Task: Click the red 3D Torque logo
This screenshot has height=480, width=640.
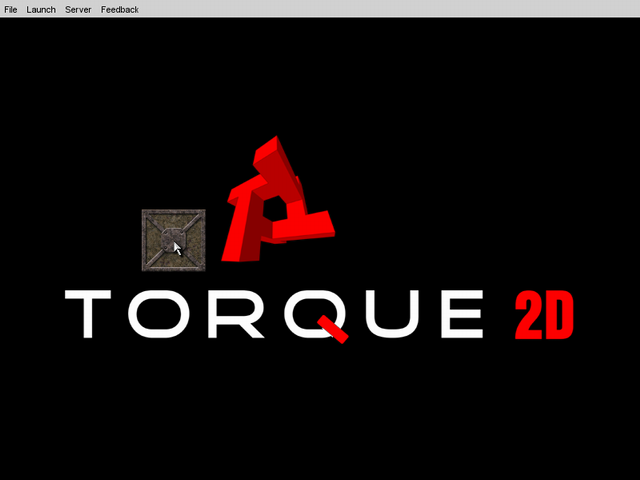Action: point(278,199)
